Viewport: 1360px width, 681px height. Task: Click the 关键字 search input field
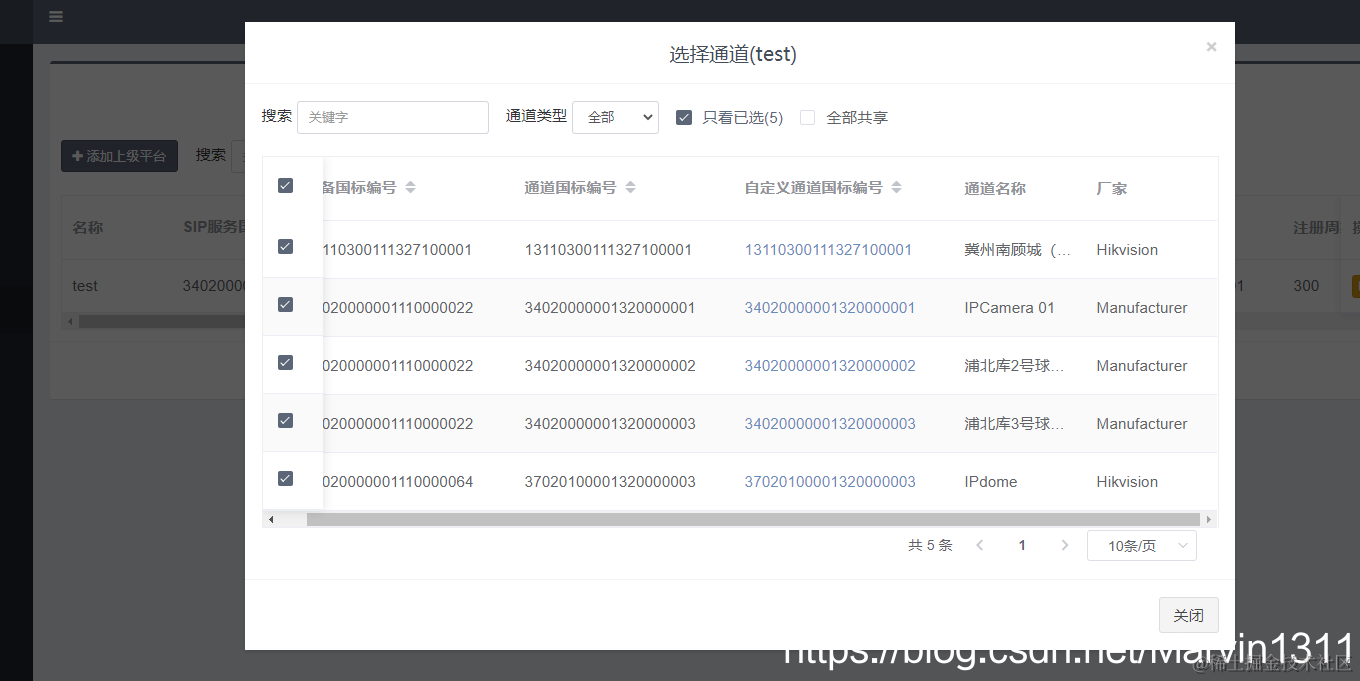click(393, 117)
